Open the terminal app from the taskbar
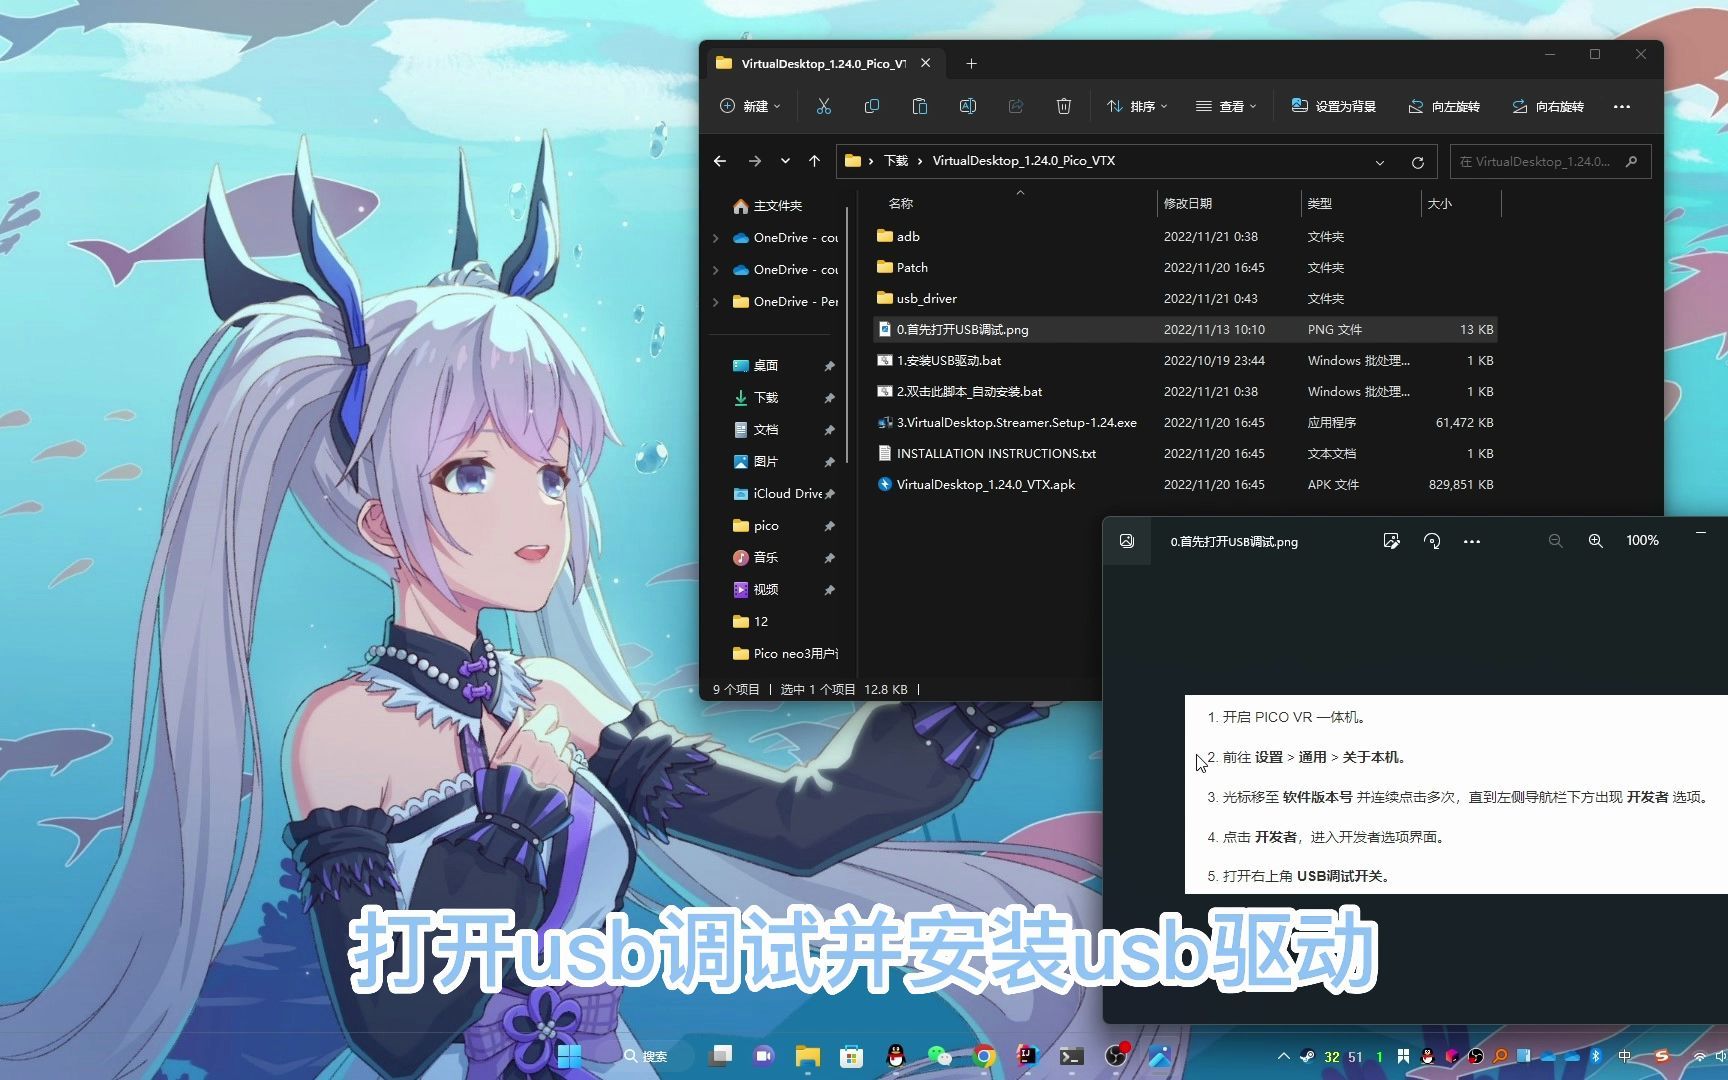Screen dimensions: 1728x1080 pos(1072,1056)
